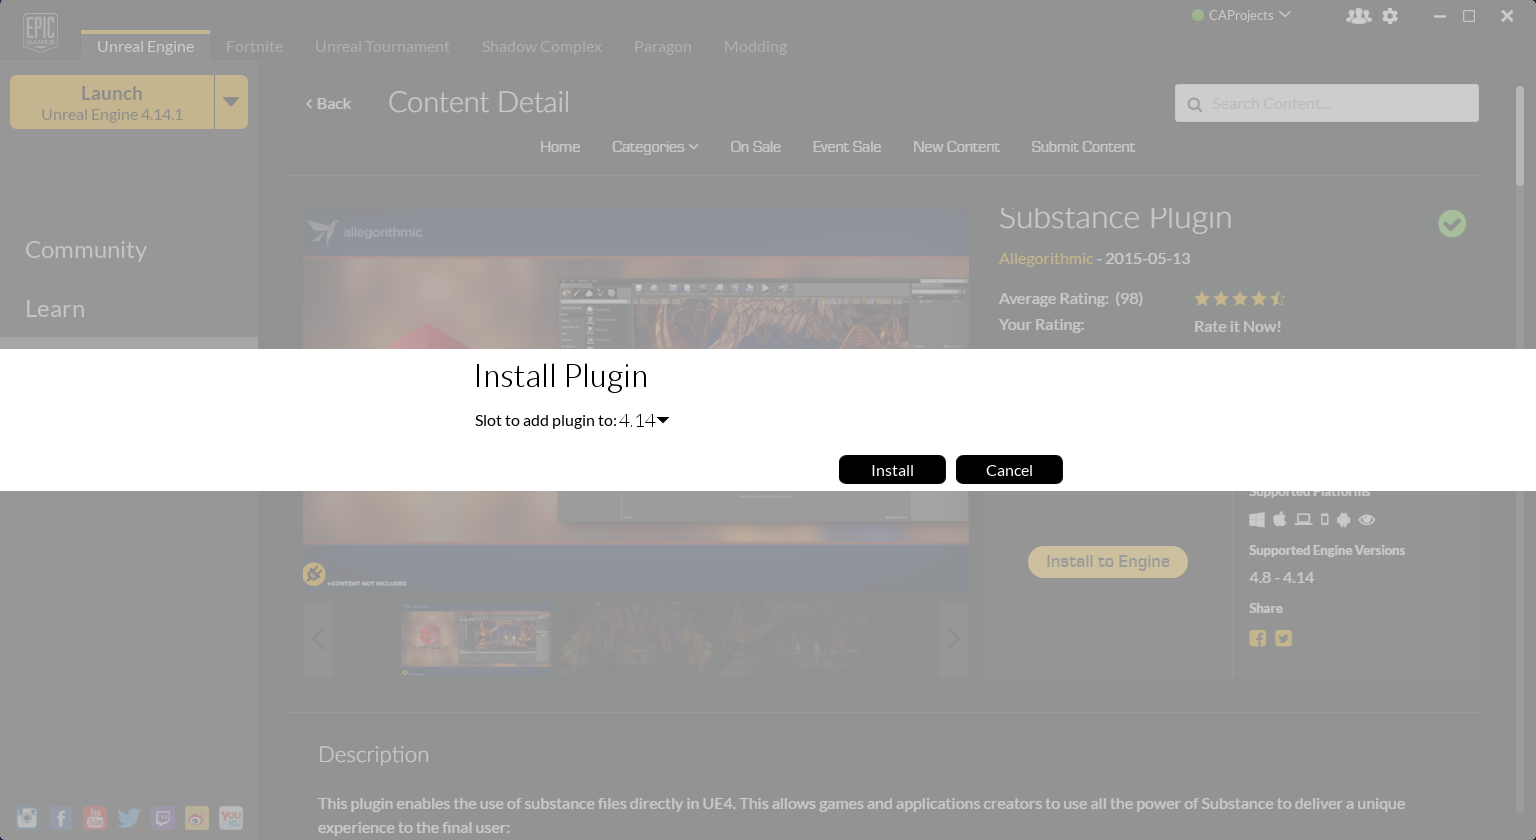Open the Unreal Tournament tab
The width and height of the screenshot is (1536, 840).
click(x=382, y=46)
